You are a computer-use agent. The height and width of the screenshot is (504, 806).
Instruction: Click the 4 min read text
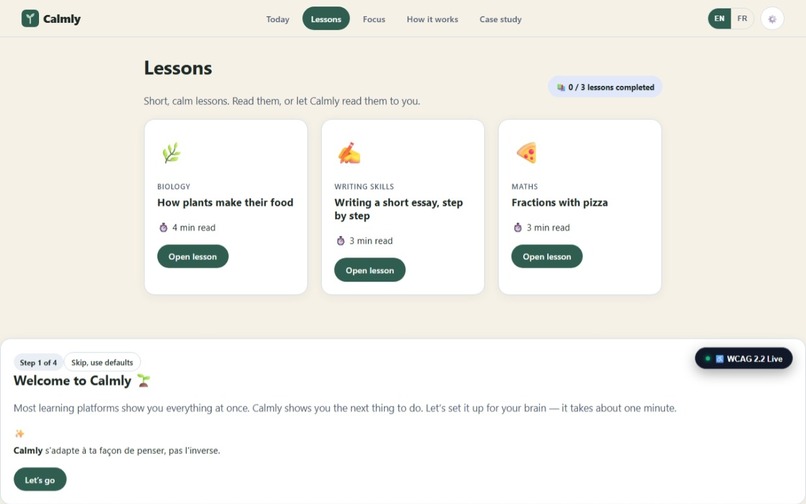(x=194, y=227)
